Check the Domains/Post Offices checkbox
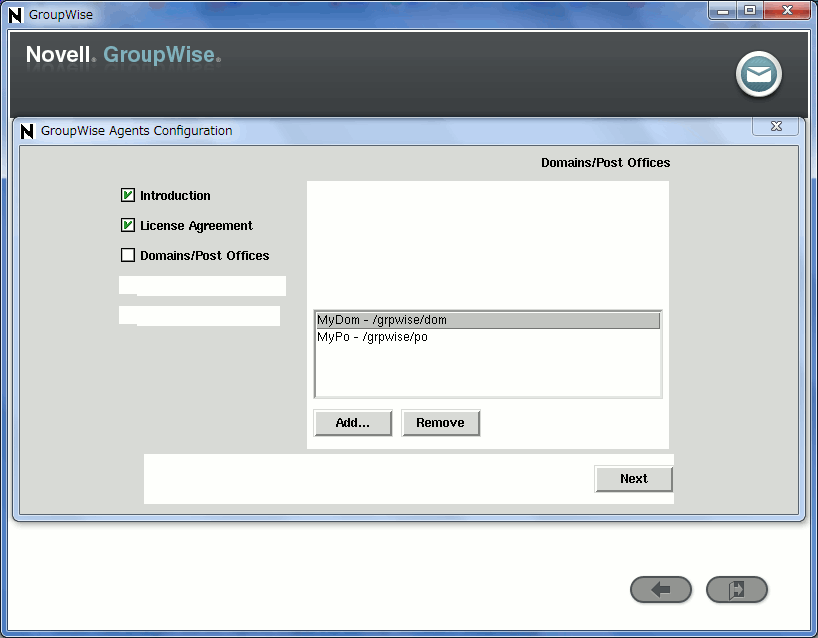 coord(128,255)
